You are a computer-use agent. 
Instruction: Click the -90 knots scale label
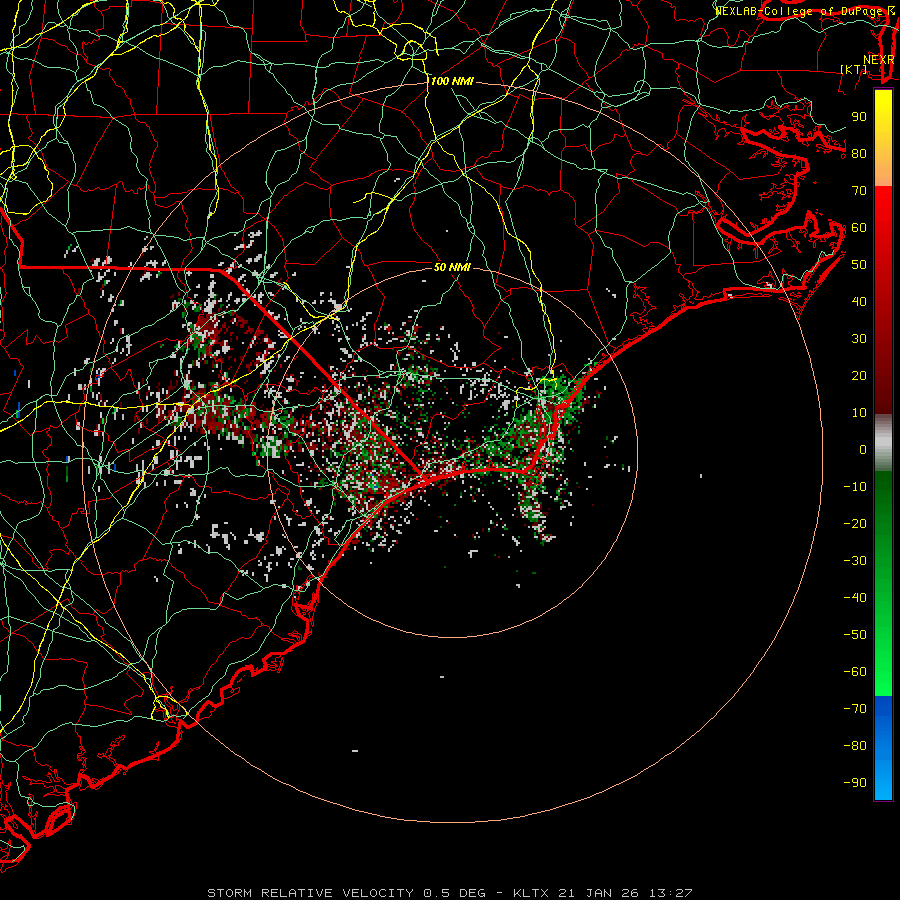coord(855,783)
